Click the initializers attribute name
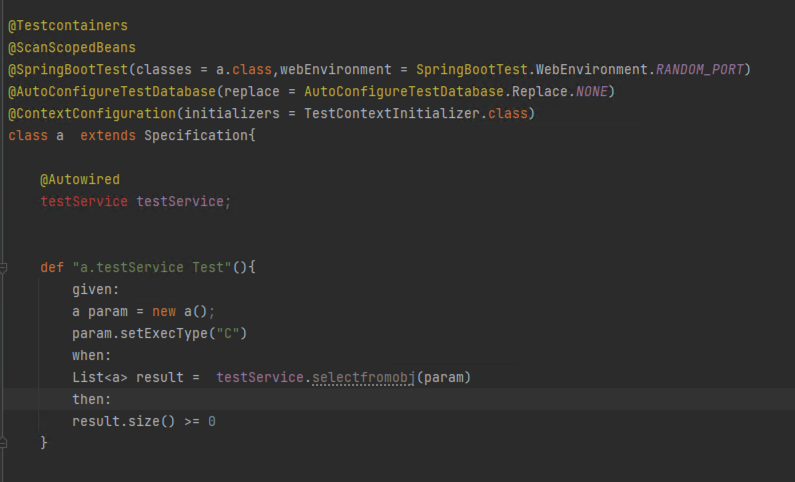795x482 pixels. (x=232, y=114)
